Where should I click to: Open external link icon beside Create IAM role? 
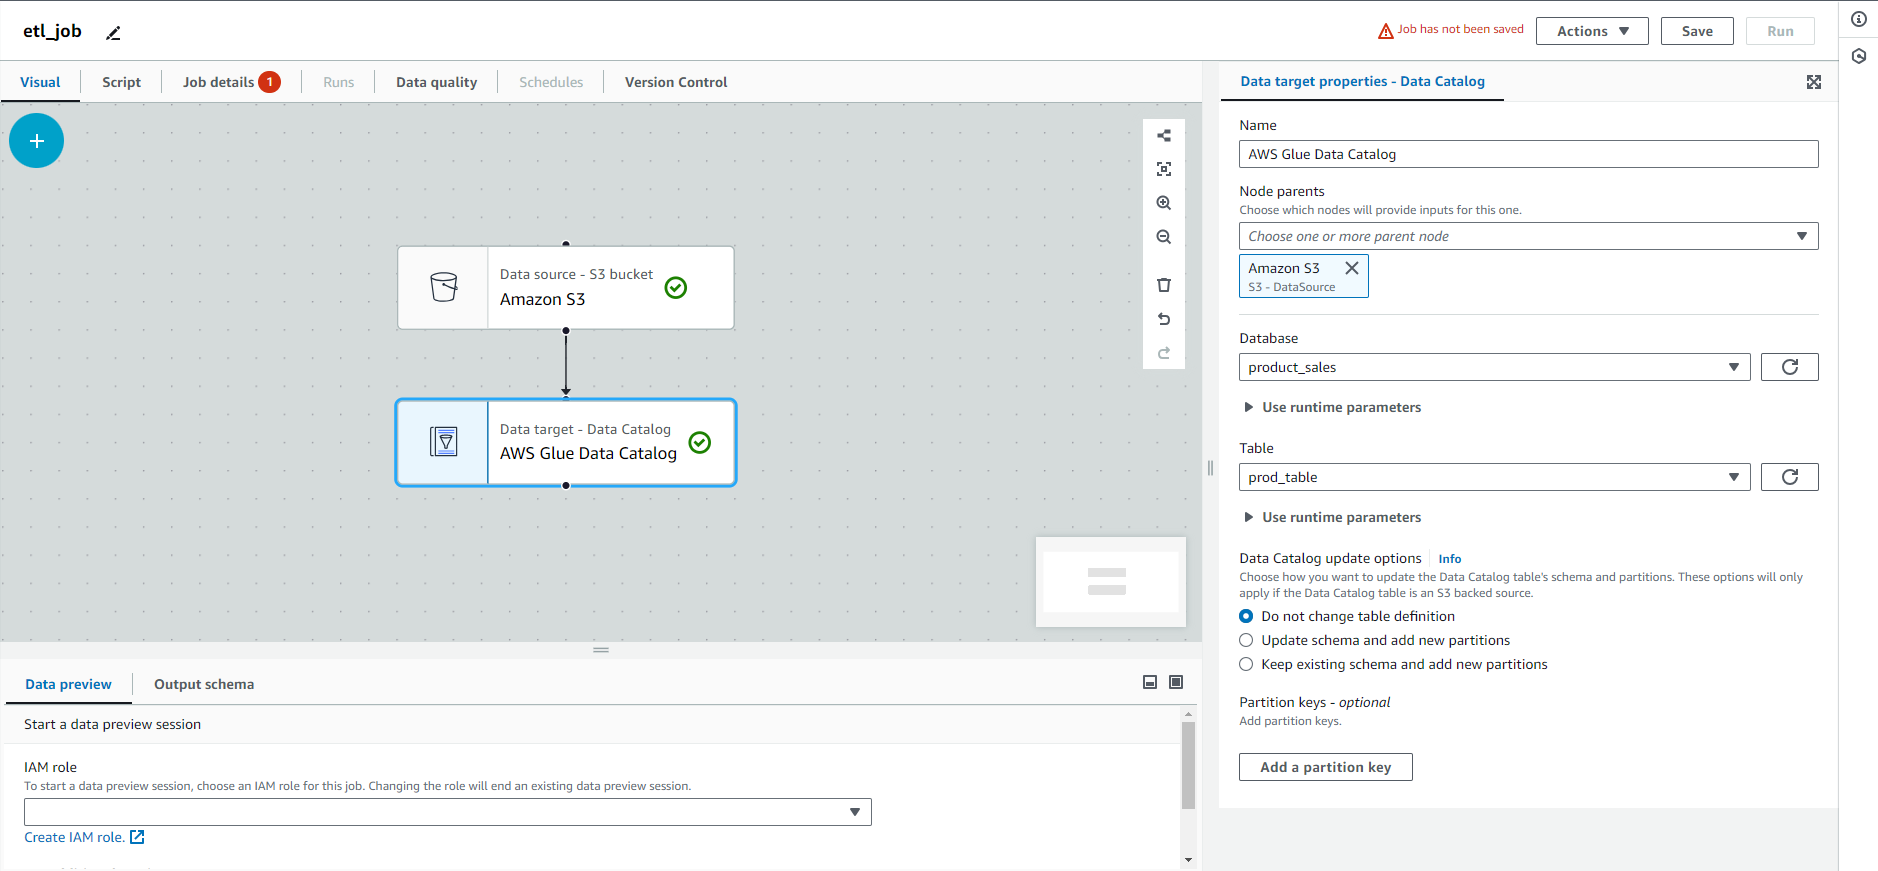pos(137,837)
